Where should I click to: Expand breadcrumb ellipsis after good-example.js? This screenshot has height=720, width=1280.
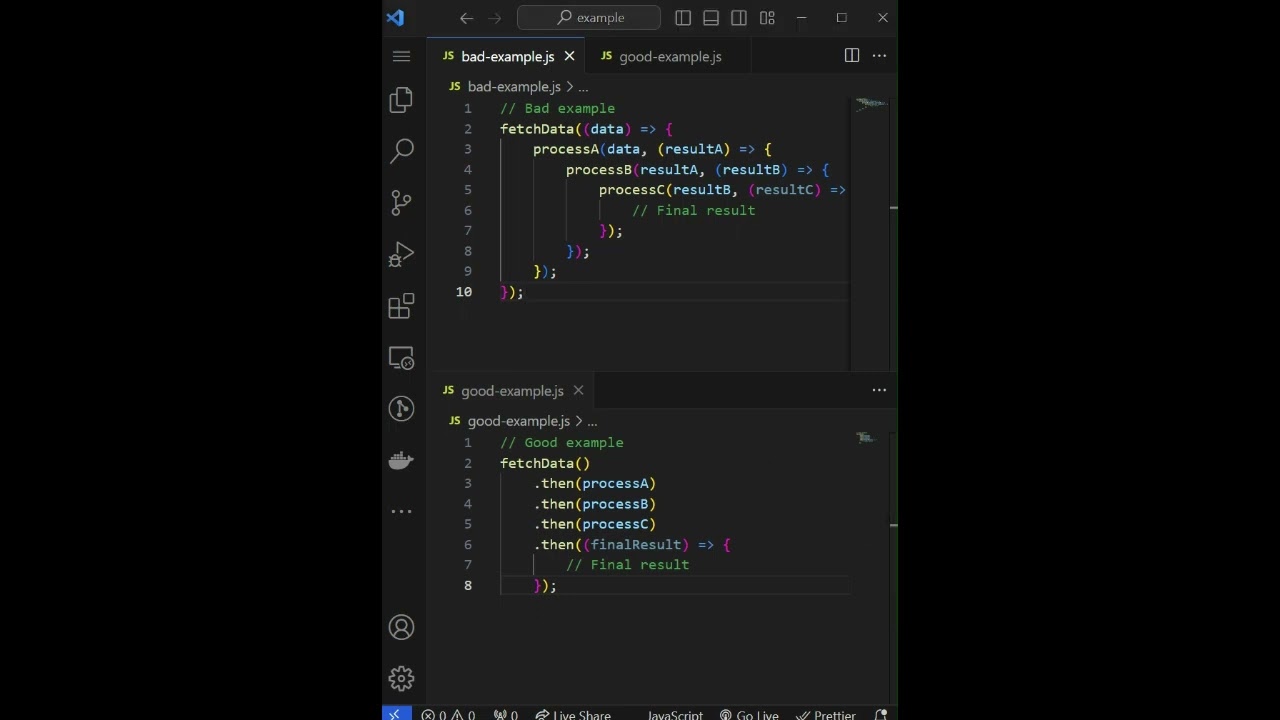point(592,421)
